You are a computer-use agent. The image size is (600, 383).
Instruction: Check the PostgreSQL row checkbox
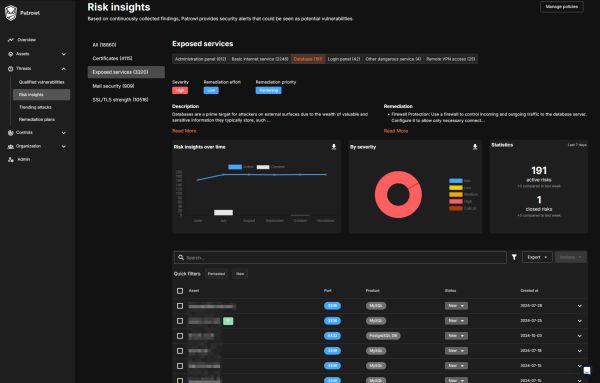[180, 336]
